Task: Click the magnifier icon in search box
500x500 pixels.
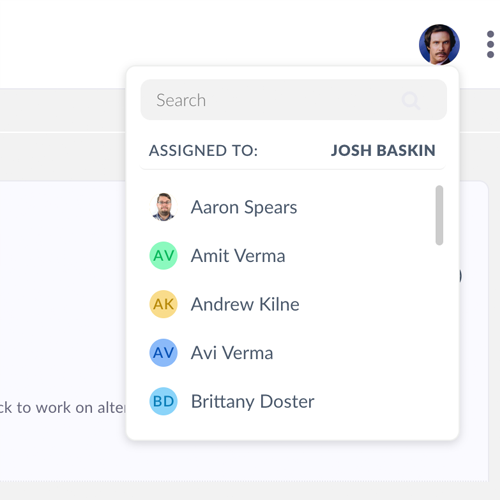Action: (411, 100)
